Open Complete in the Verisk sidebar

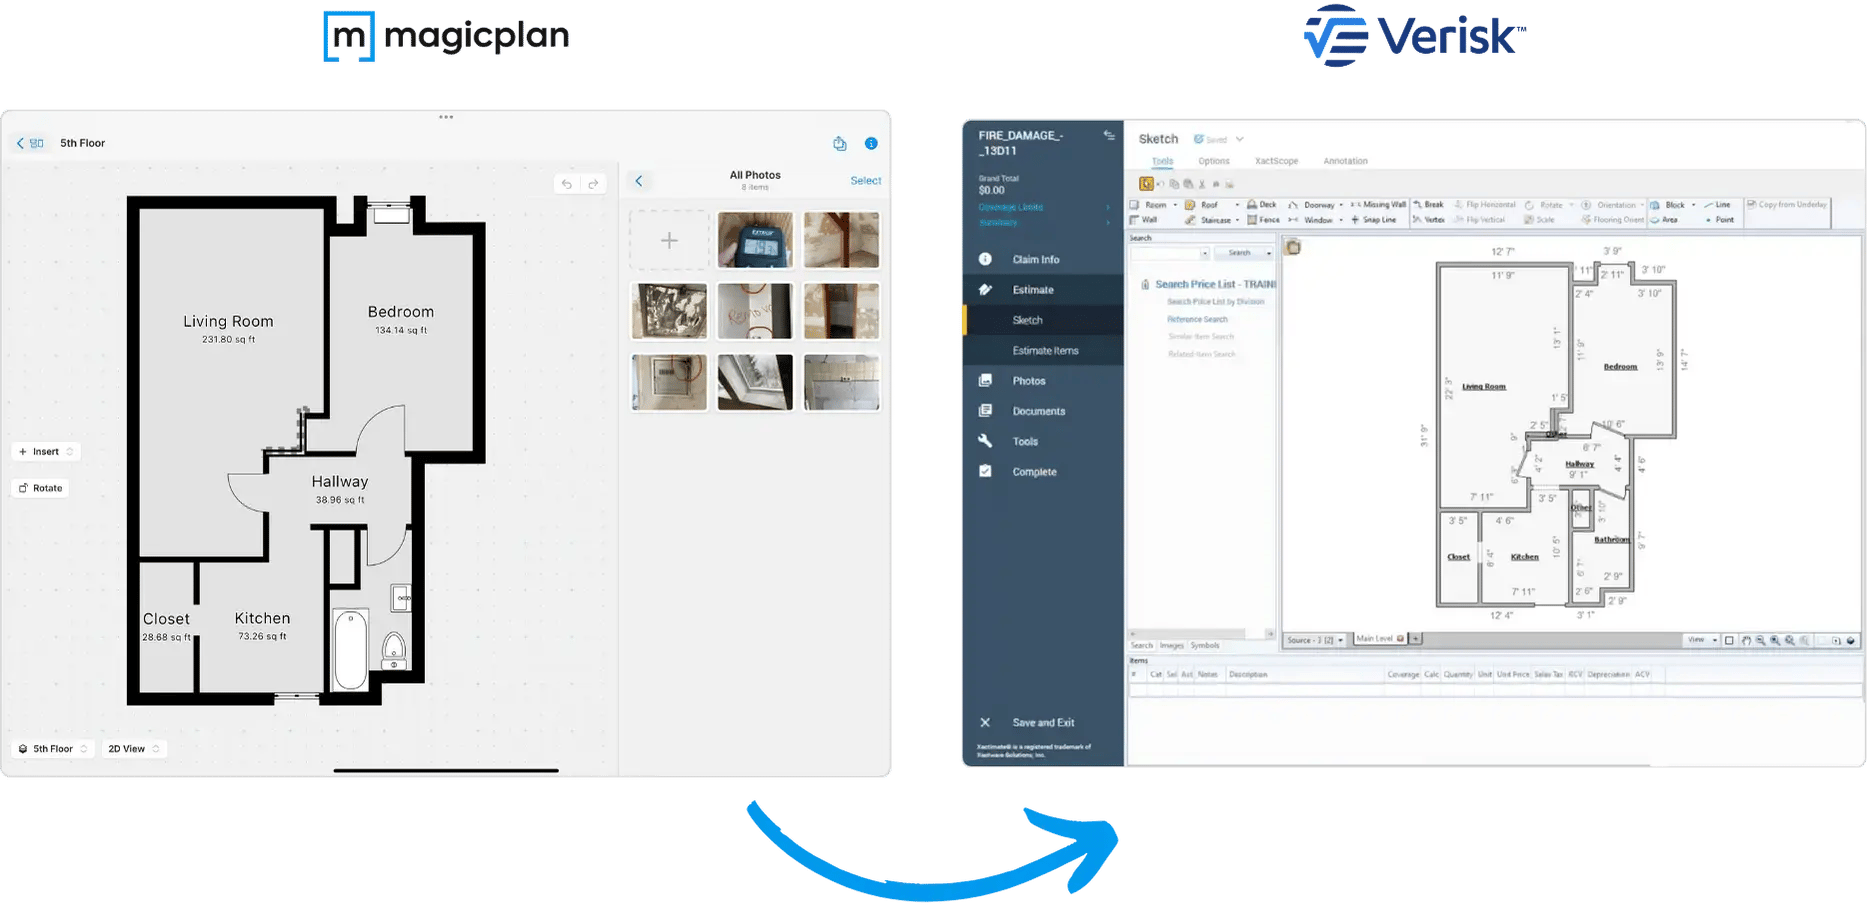[x=1034, y=472]
